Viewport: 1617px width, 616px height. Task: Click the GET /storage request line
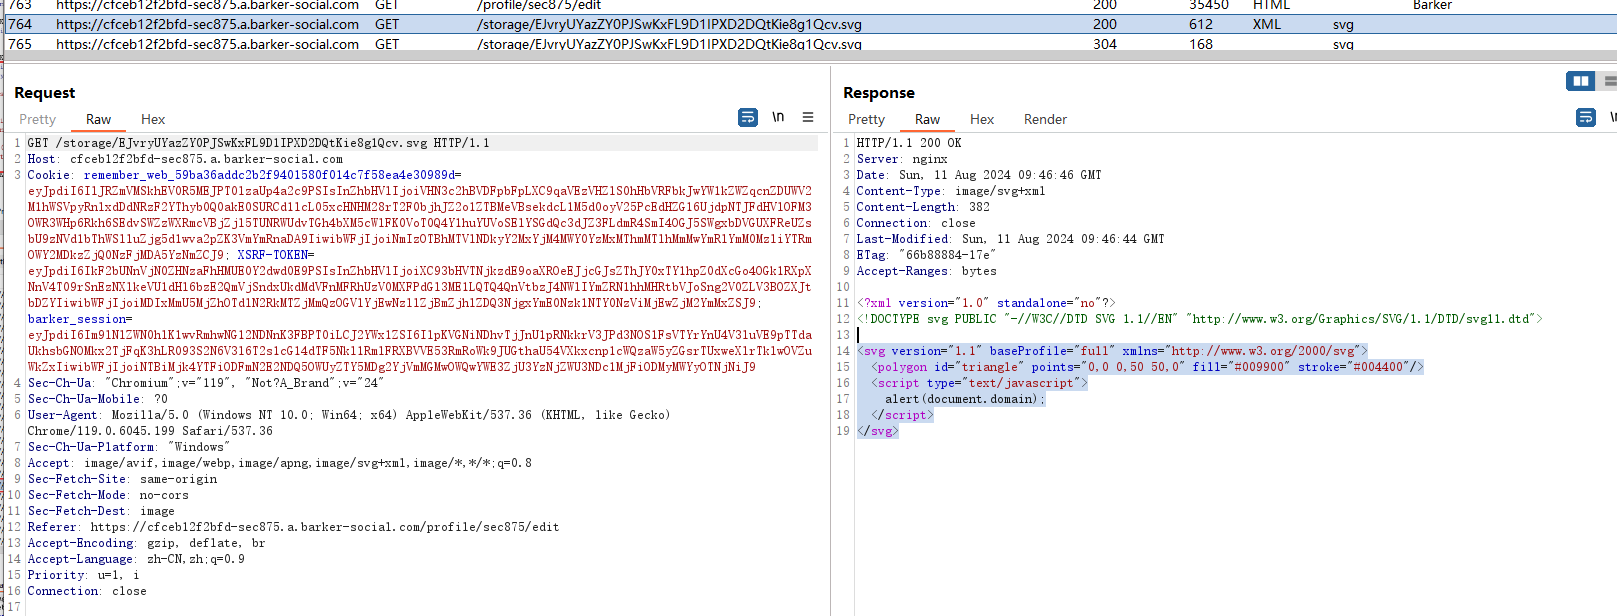[x=258, y=143]
